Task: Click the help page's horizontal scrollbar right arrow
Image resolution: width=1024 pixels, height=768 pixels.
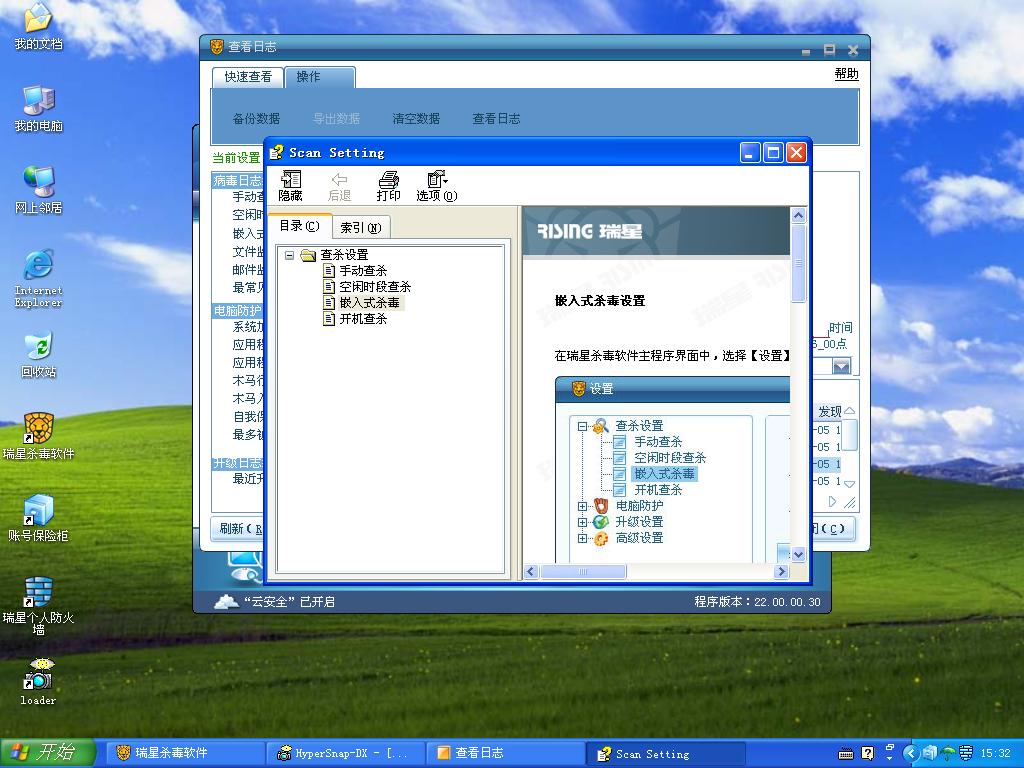Action: coord(782,571)
